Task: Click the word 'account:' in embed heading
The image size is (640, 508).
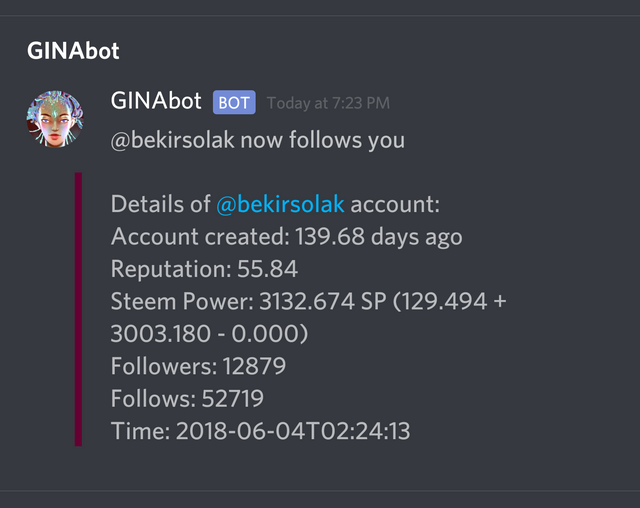Action: click(395, 205)
